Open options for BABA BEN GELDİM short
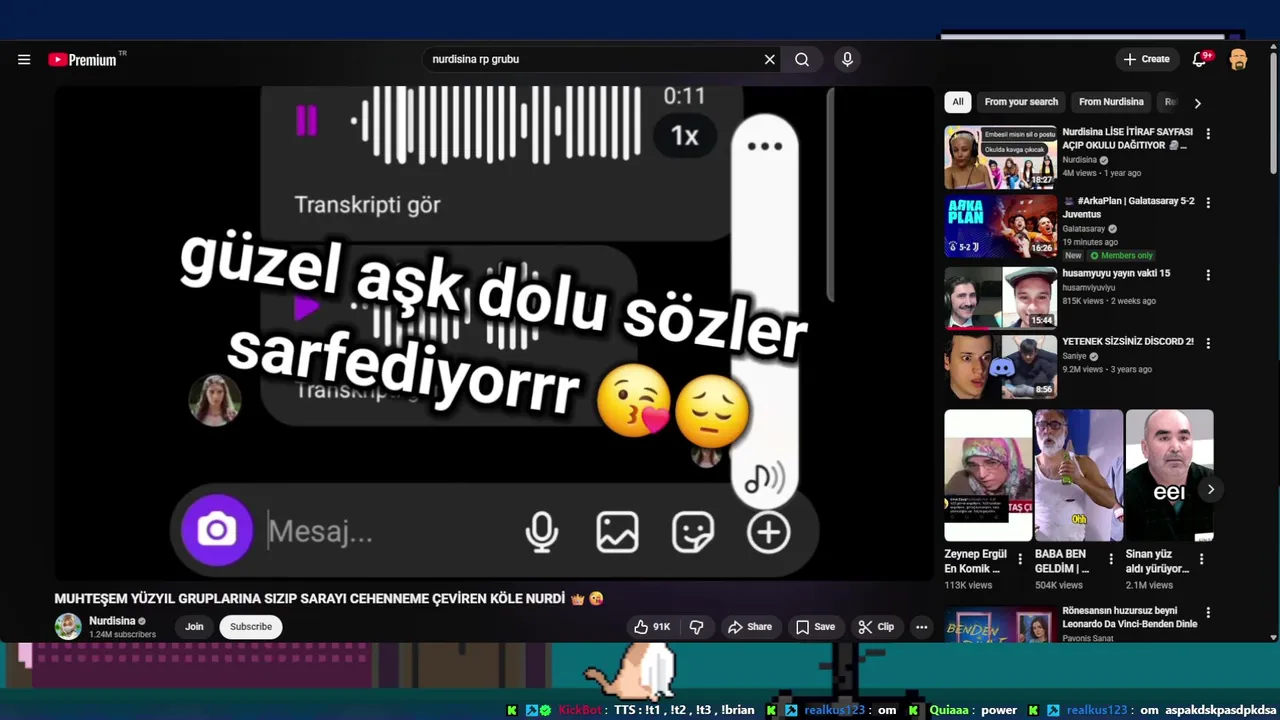The height and width of the screenshot is (720, 1280). click(x=1111, y=560)
